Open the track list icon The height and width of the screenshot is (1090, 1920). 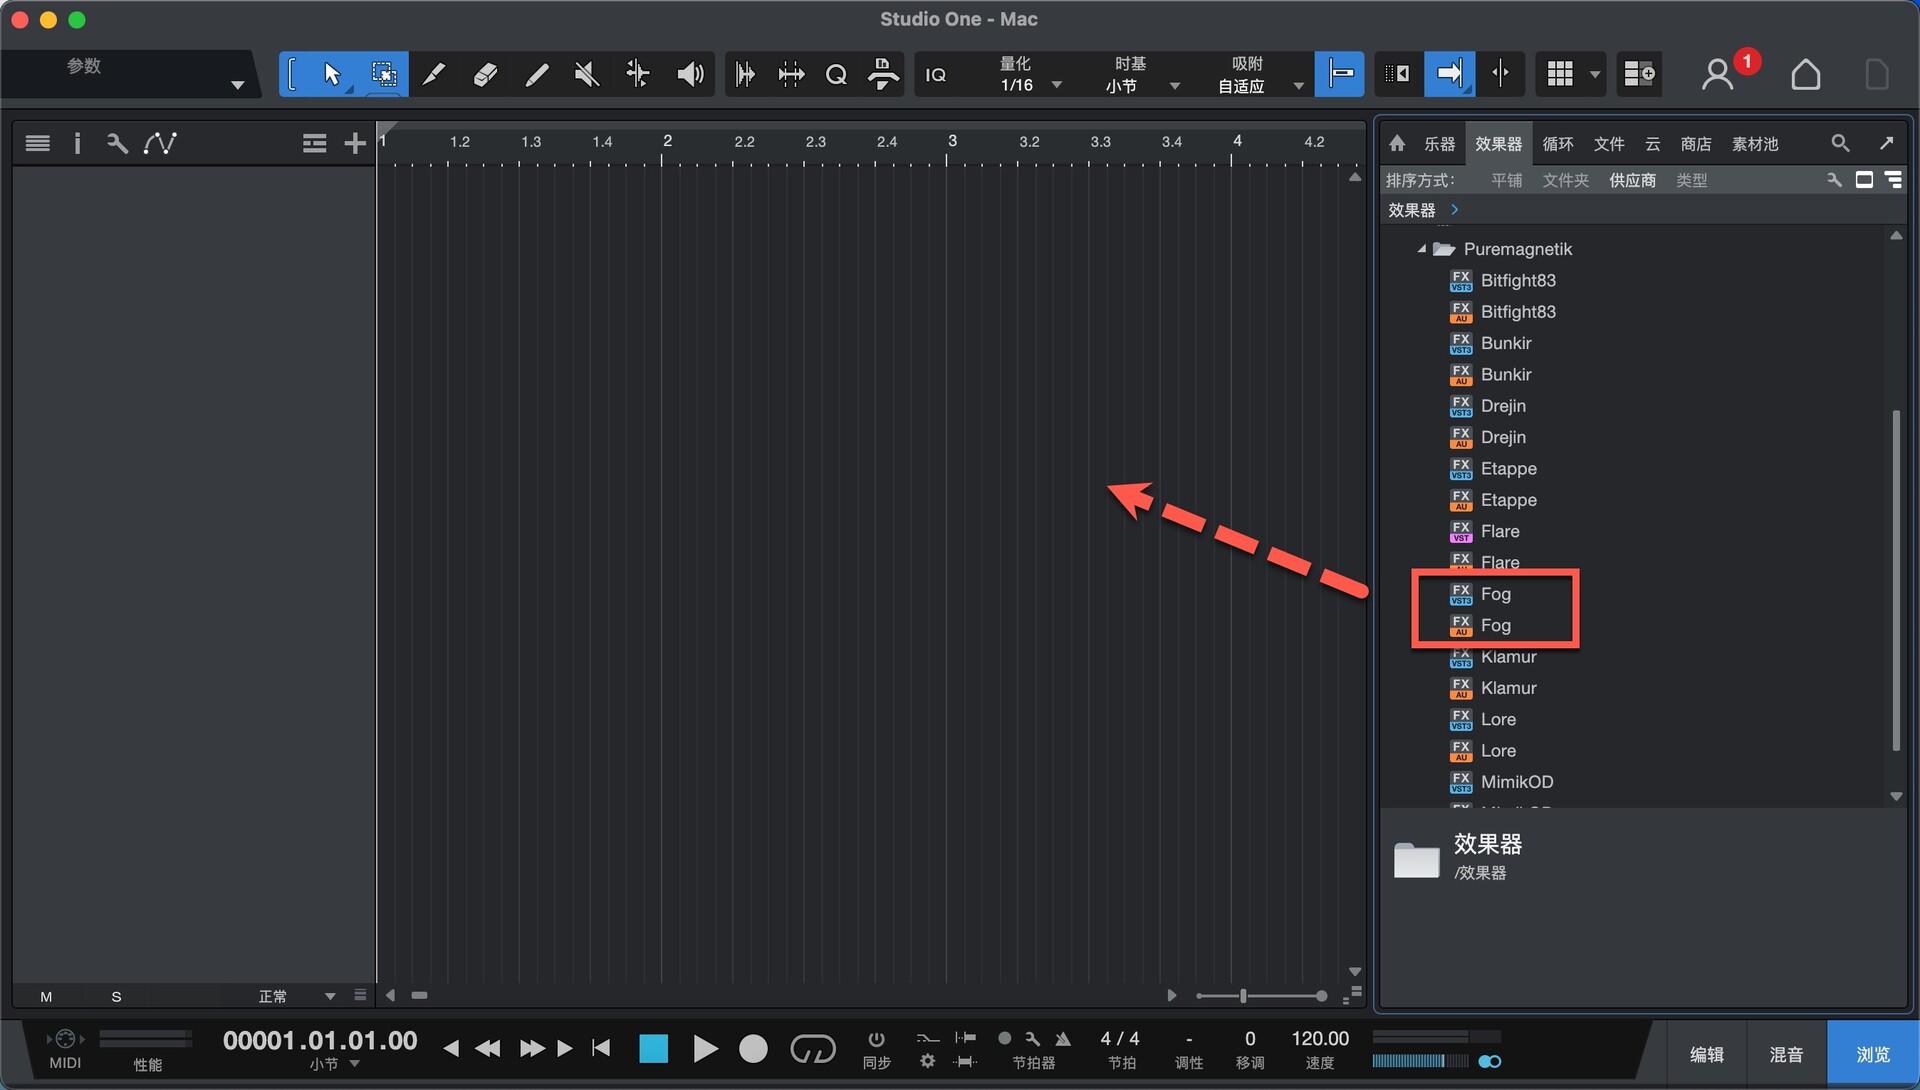37,143
